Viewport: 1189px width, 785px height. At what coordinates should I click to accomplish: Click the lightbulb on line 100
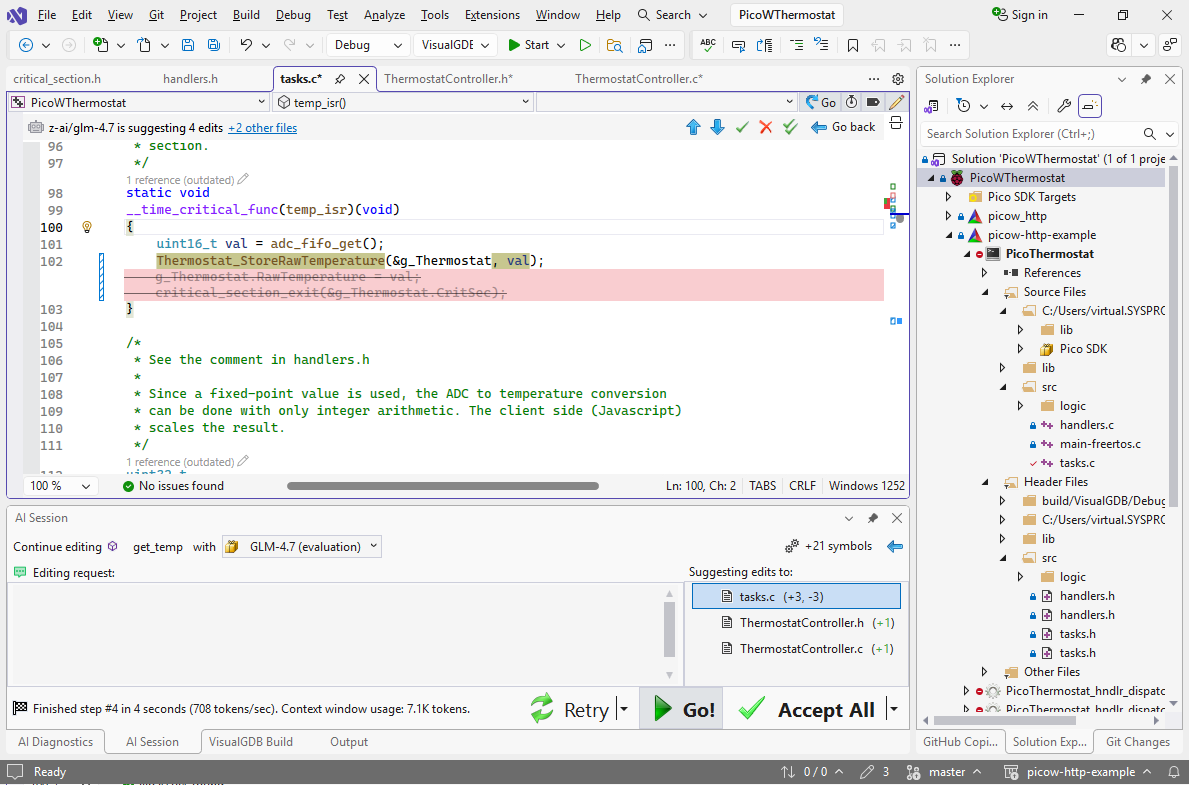tap(87, 227)
